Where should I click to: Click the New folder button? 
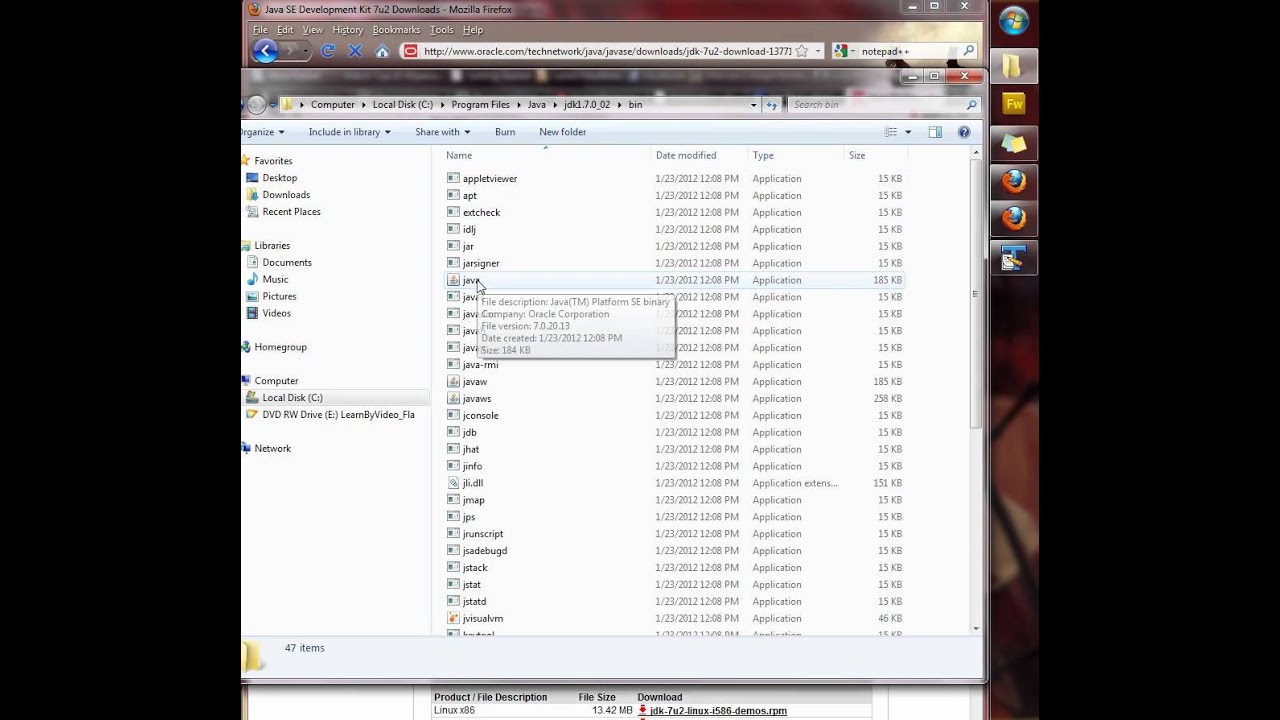562,132
